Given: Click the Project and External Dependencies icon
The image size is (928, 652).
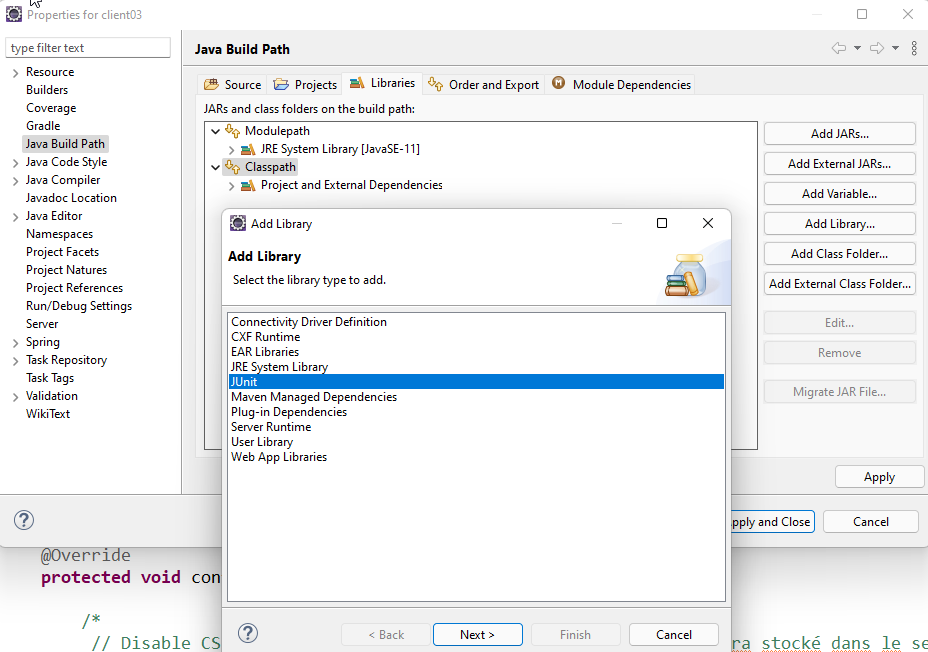Looking at the screenshot, I should click(249, 185).
